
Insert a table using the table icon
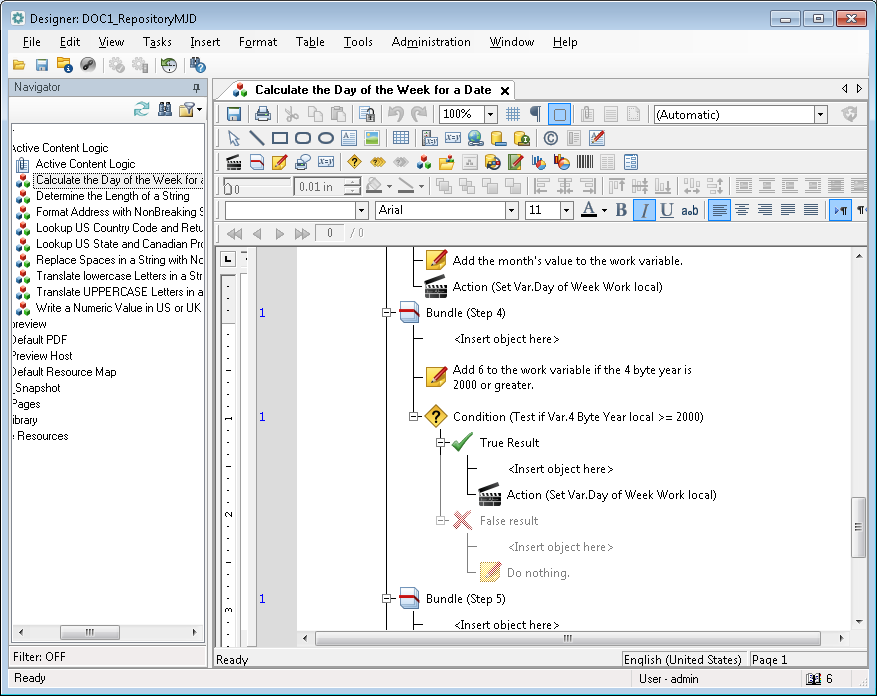tap(400, 138)
